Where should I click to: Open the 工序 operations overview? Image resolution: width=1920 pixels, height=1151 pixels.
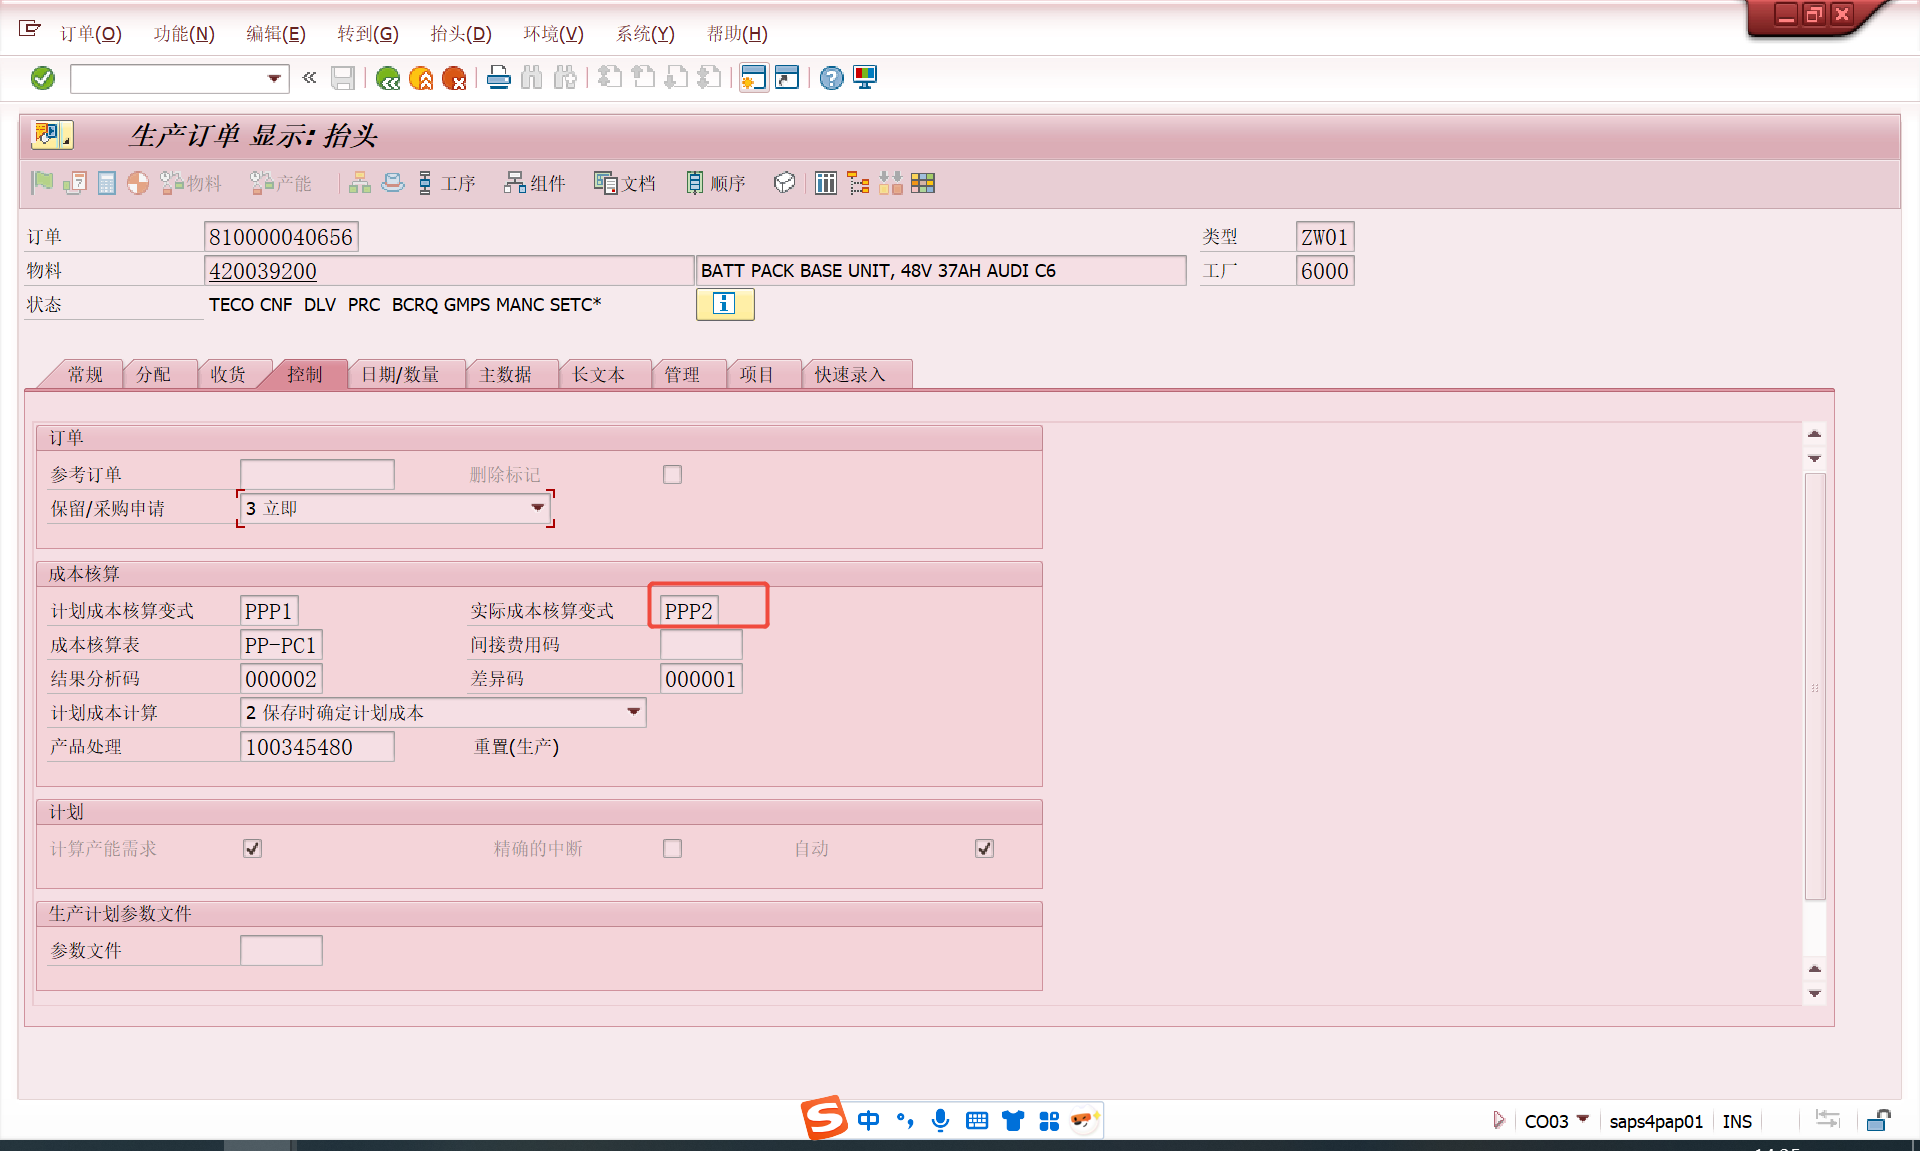point(446,183)
